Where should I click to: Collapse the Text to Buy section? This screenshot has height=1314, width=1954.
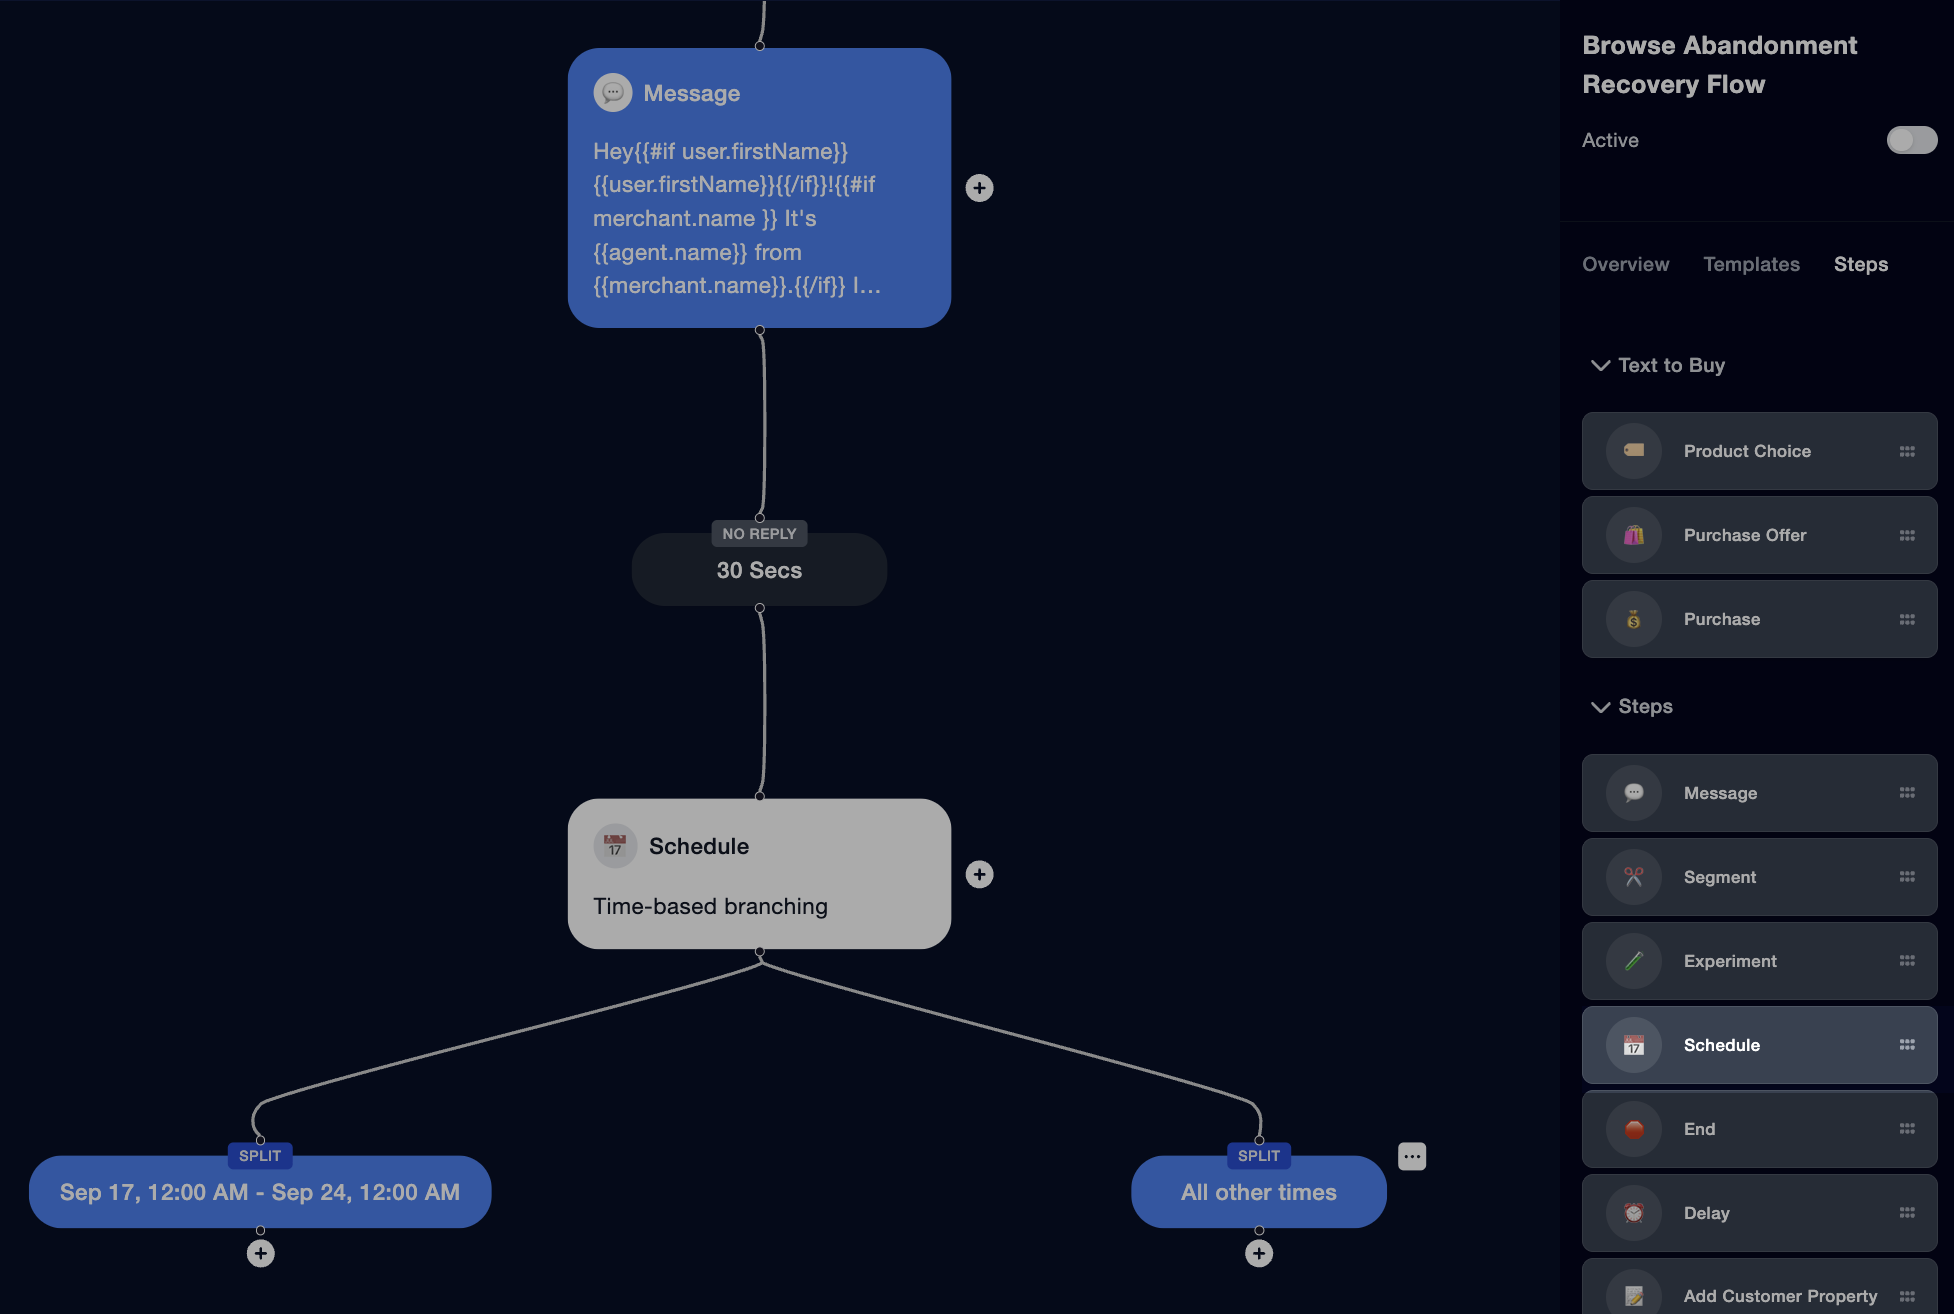pyautogui.click(x=1600, y=365)
